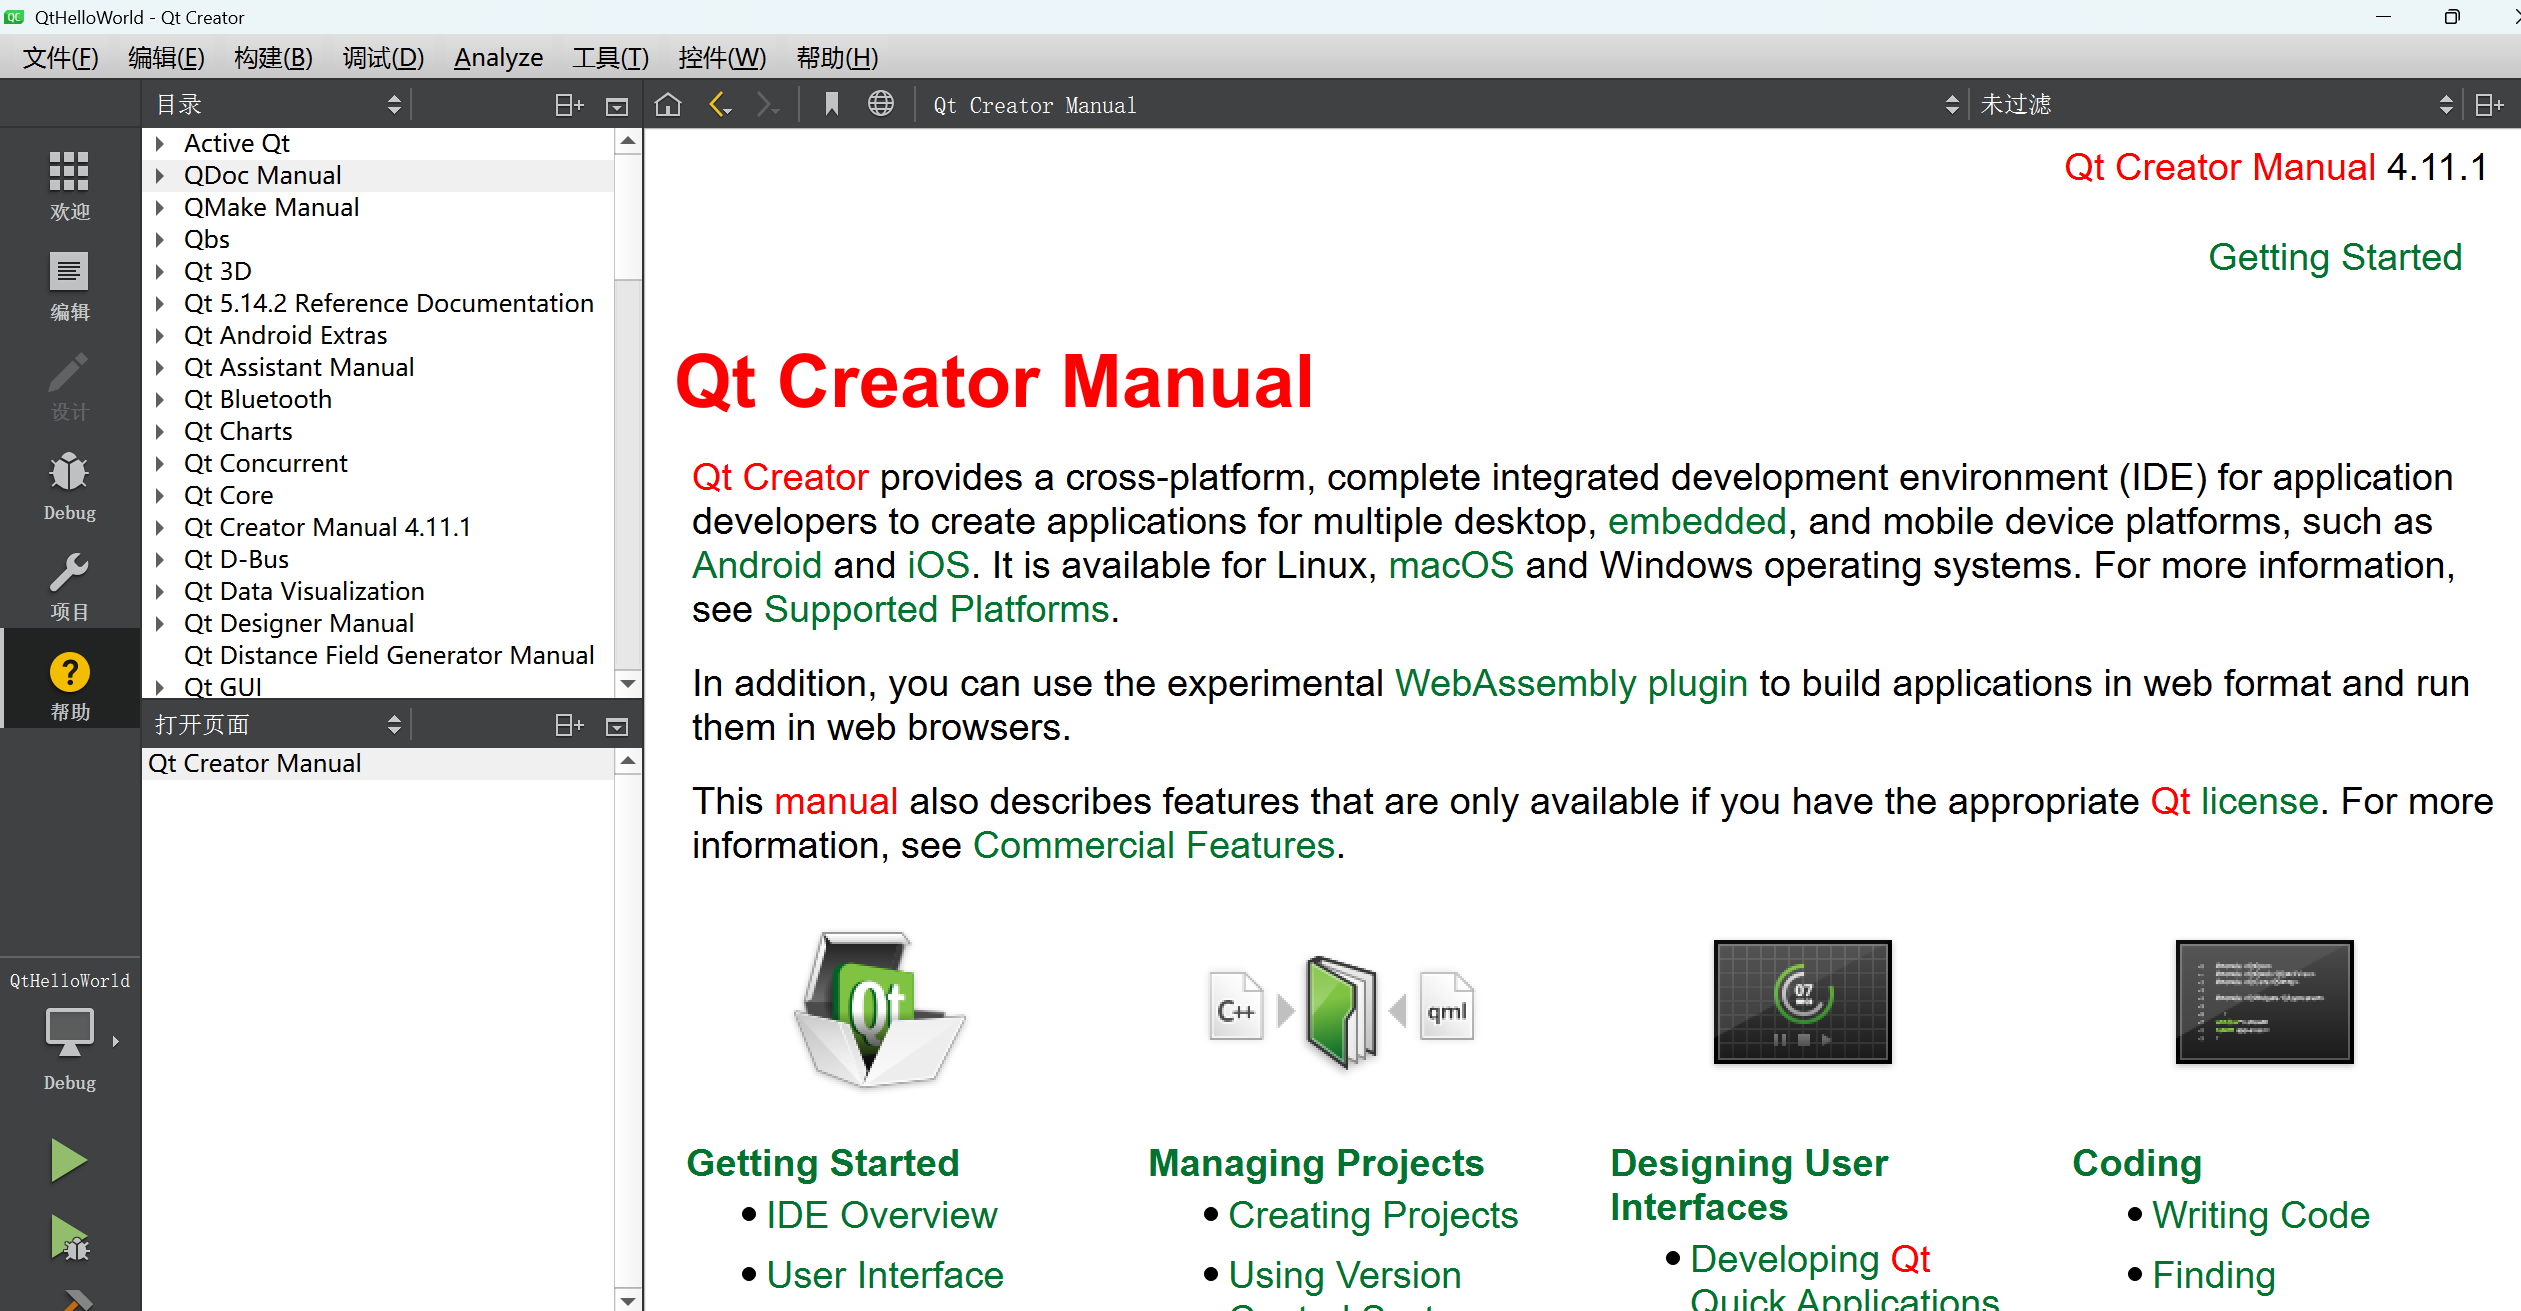
Task: Click open pages list scrollbar down arrow
Action: click(628, 1300)
